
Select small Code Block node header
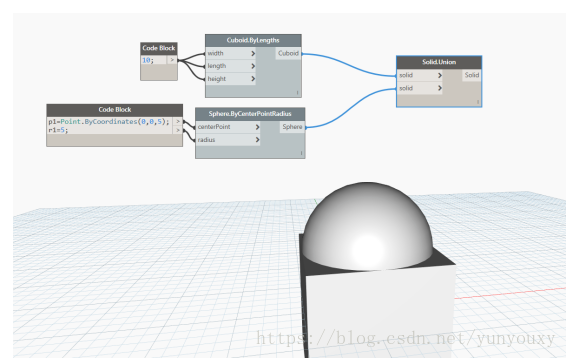tap(159, 48)
